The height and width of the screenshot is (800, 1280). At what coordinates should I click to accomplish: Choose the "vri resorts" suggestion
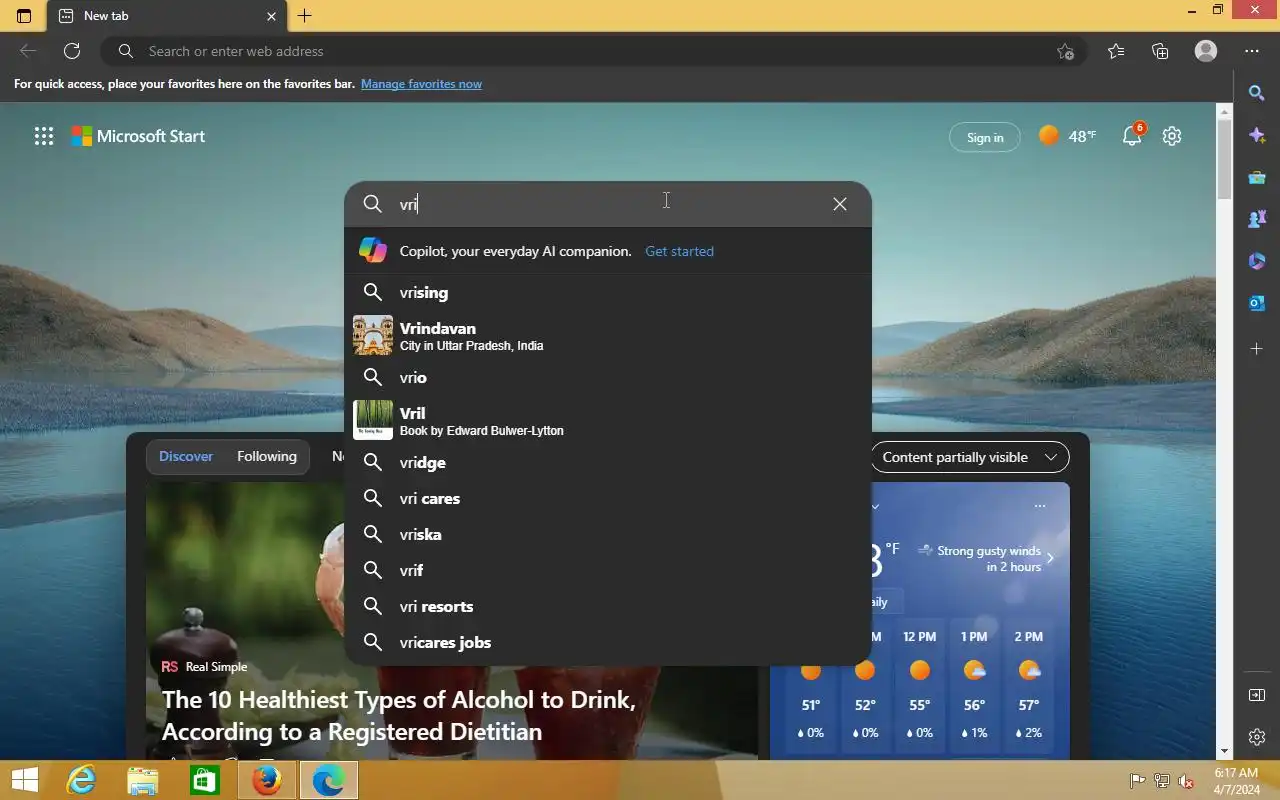[608, 606]
